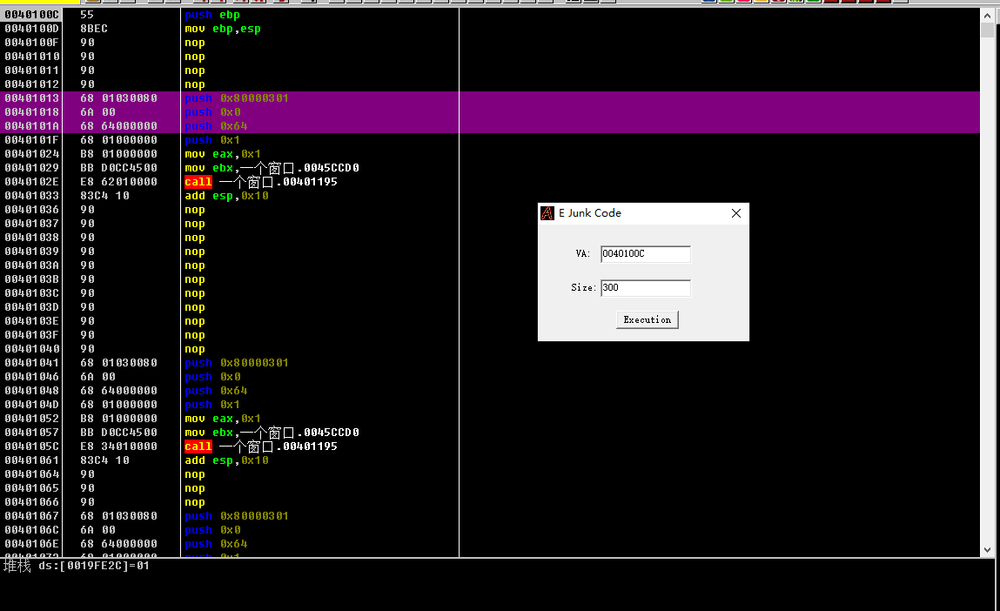Click hex bytes BB D0CC4500 at 00401029
The width and height of the screenshot is (1000, 611).
pos(119,168)
